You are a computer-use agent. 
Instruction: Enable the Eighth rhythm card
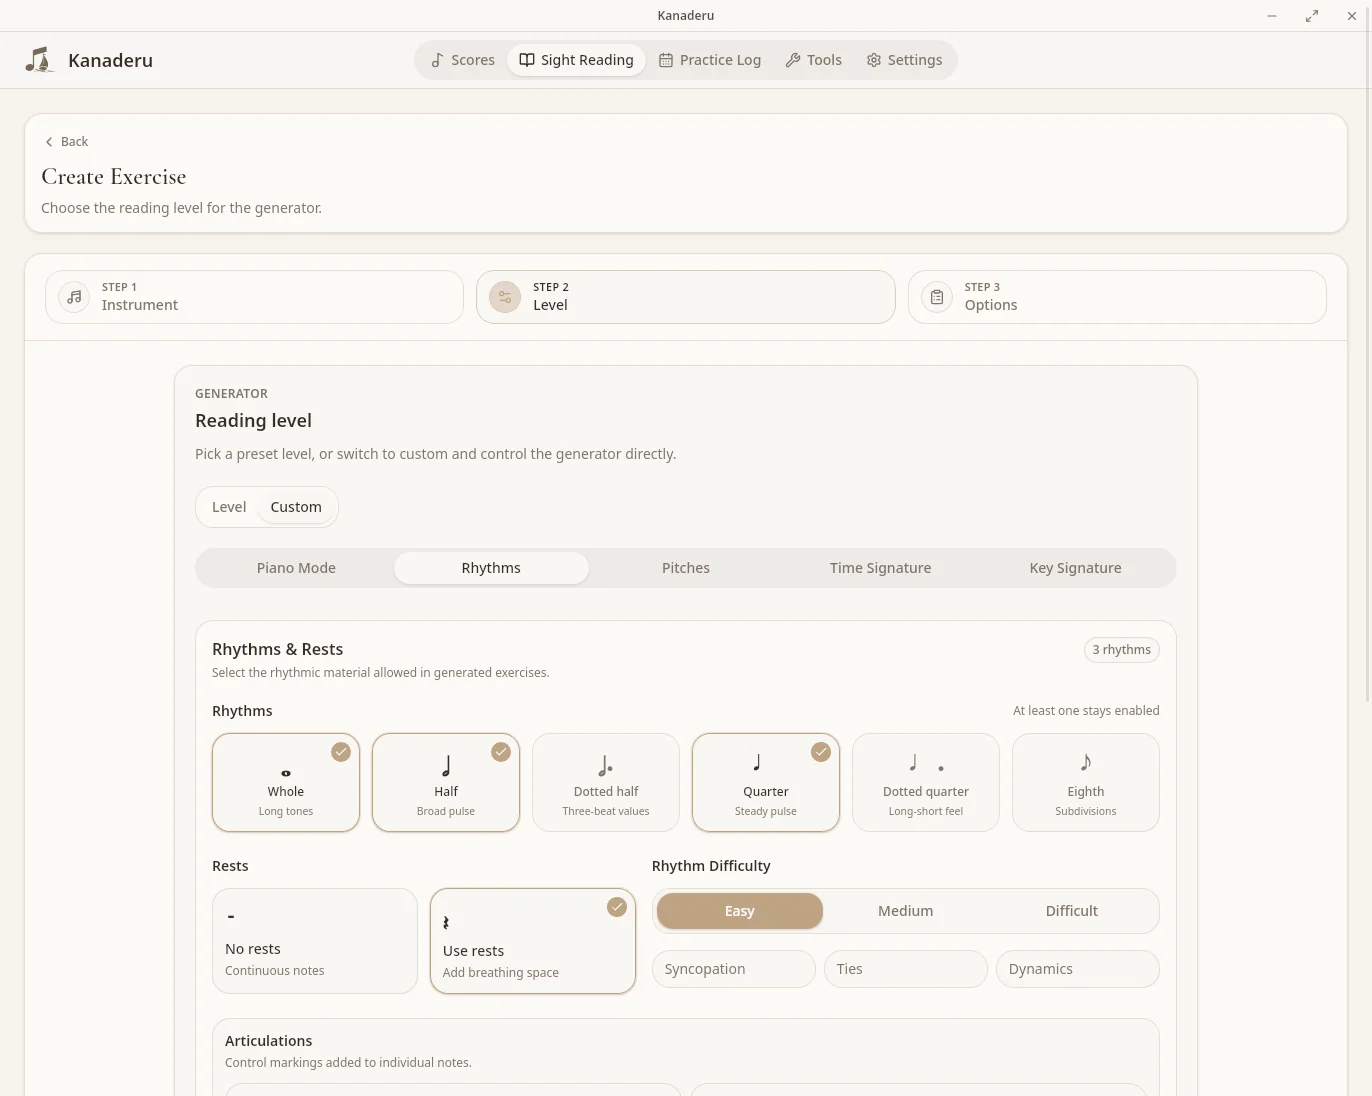coord(1086,783)
